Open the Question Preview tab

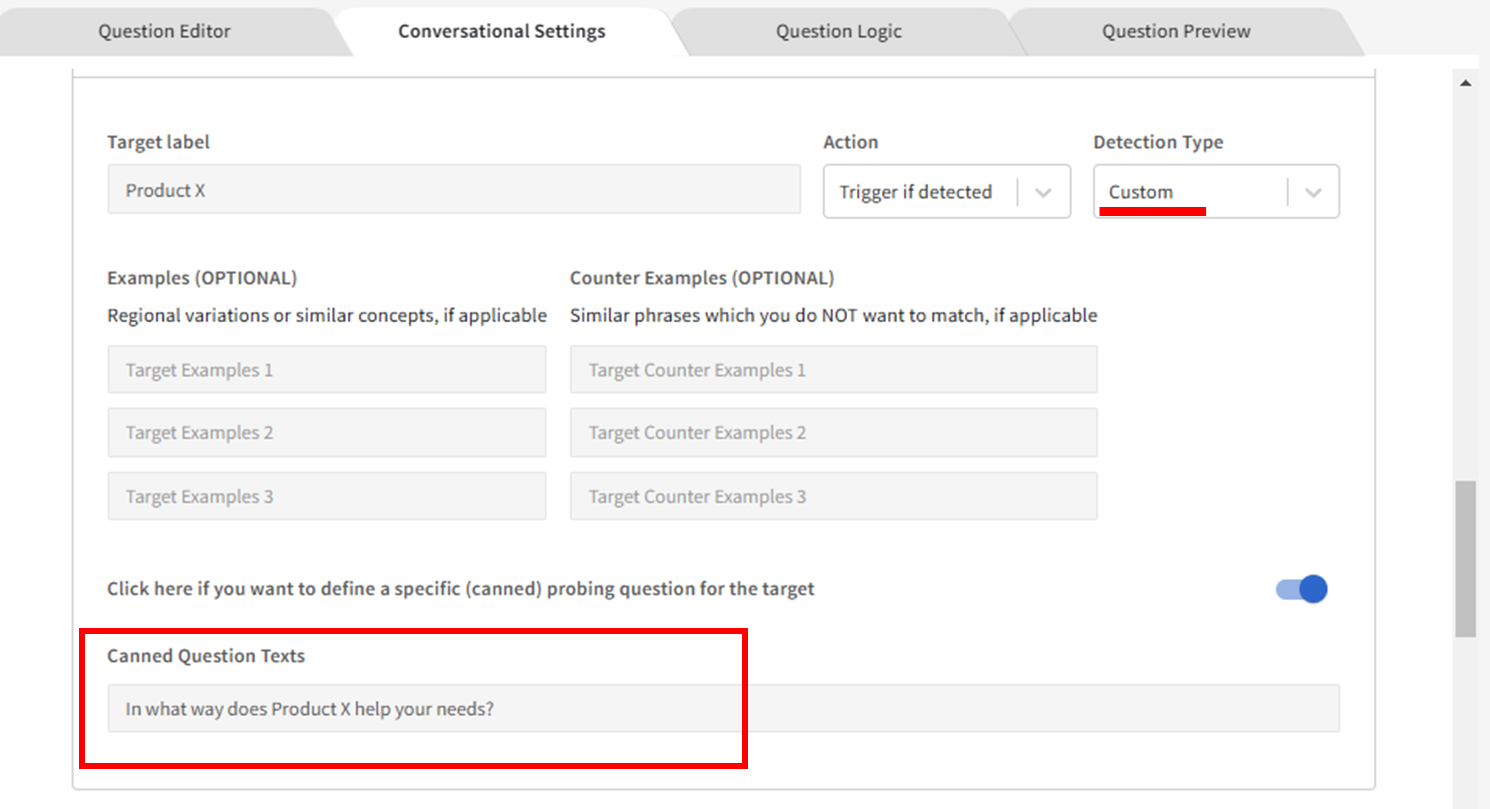point(1175,31)
